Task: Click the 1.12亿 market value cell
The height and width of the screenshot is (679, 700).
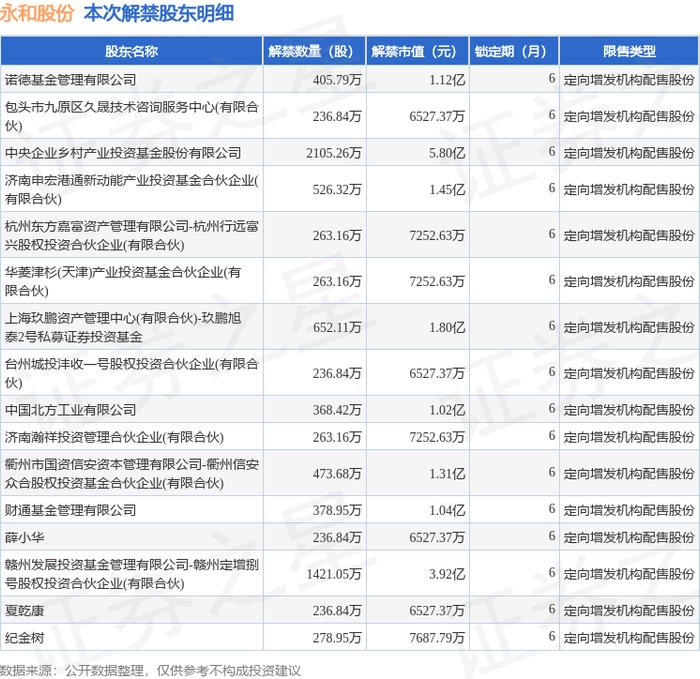Action: (447, 80)
